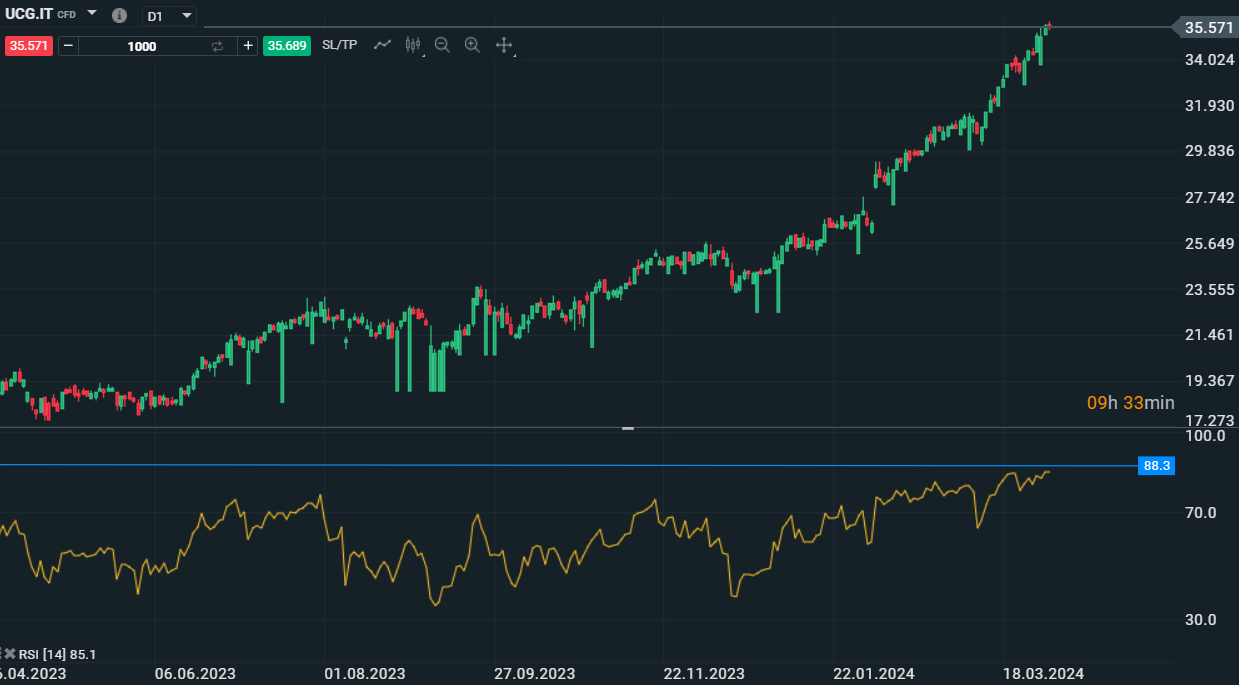Increase volume with the plus button
Image resolution: width=1239 pixels, height=685 pixels.
[248, 46]
